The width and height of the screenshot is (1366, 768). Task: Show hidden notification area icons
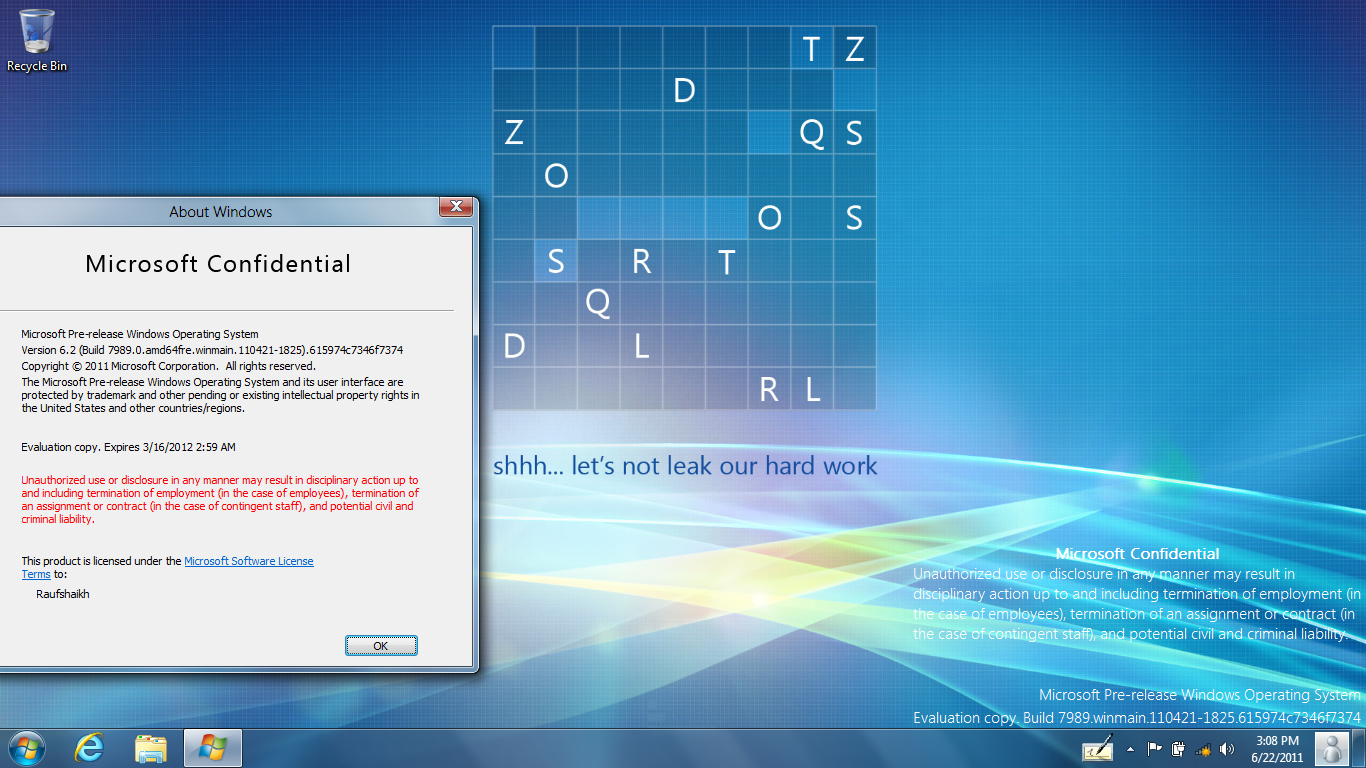tap(1131, 748)
